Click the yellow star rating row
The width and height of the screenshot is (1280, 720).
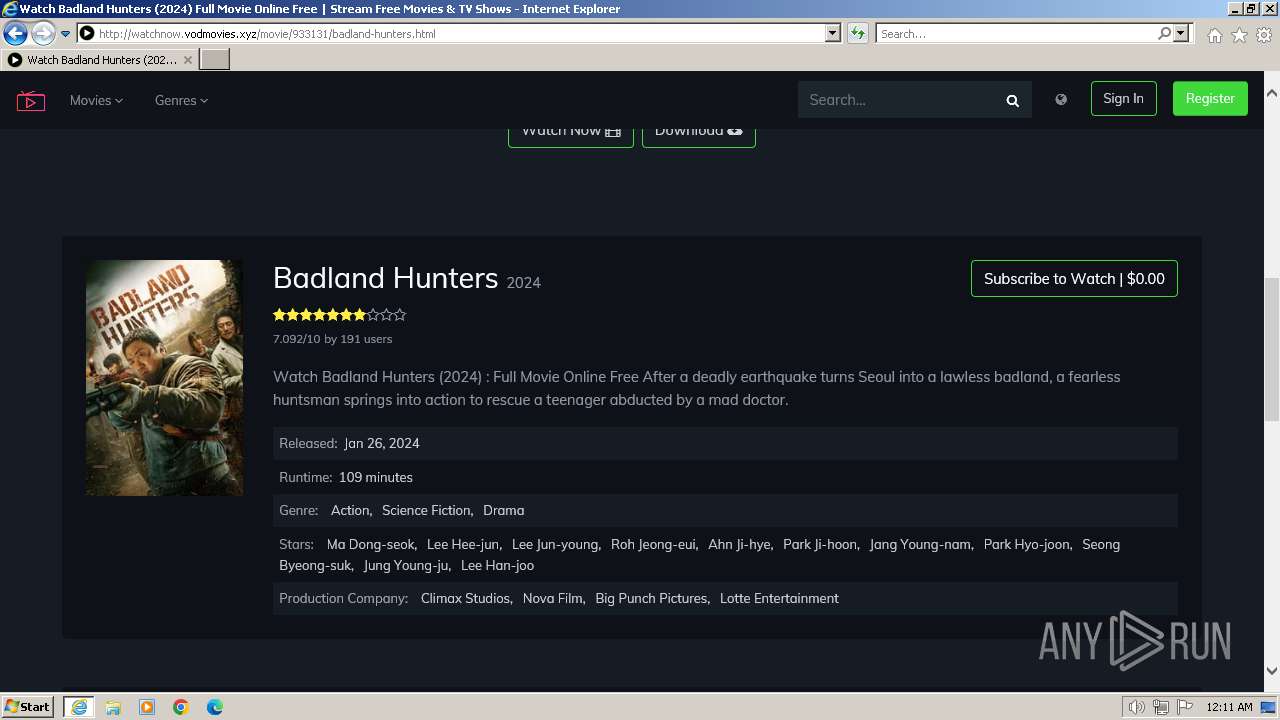point(339,315)
